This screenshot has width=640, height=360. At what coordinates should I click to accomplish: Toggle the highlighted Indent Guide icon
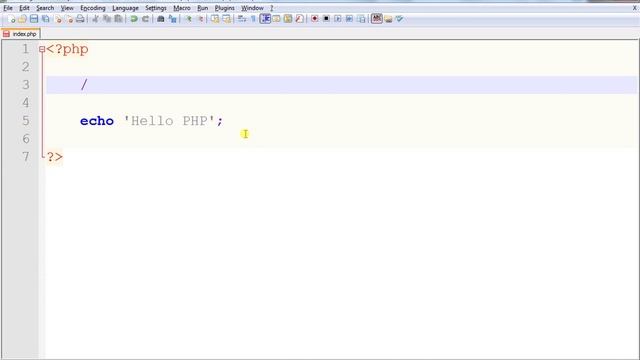click(x=265, y=19)
